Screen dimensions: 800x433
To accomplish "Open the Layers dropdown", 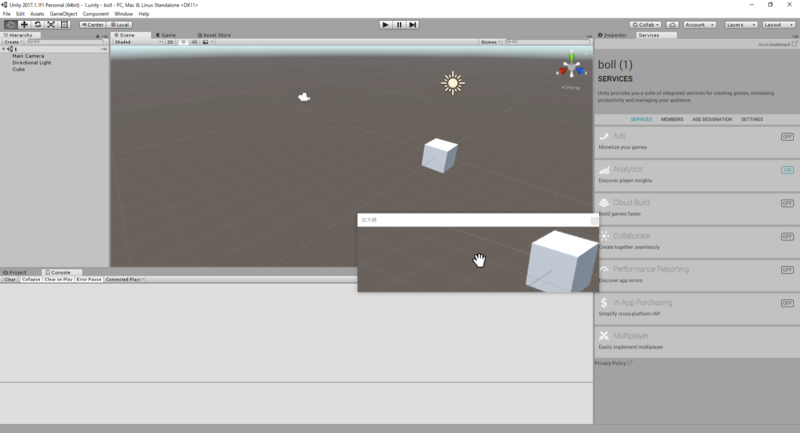I will point(741,24).
